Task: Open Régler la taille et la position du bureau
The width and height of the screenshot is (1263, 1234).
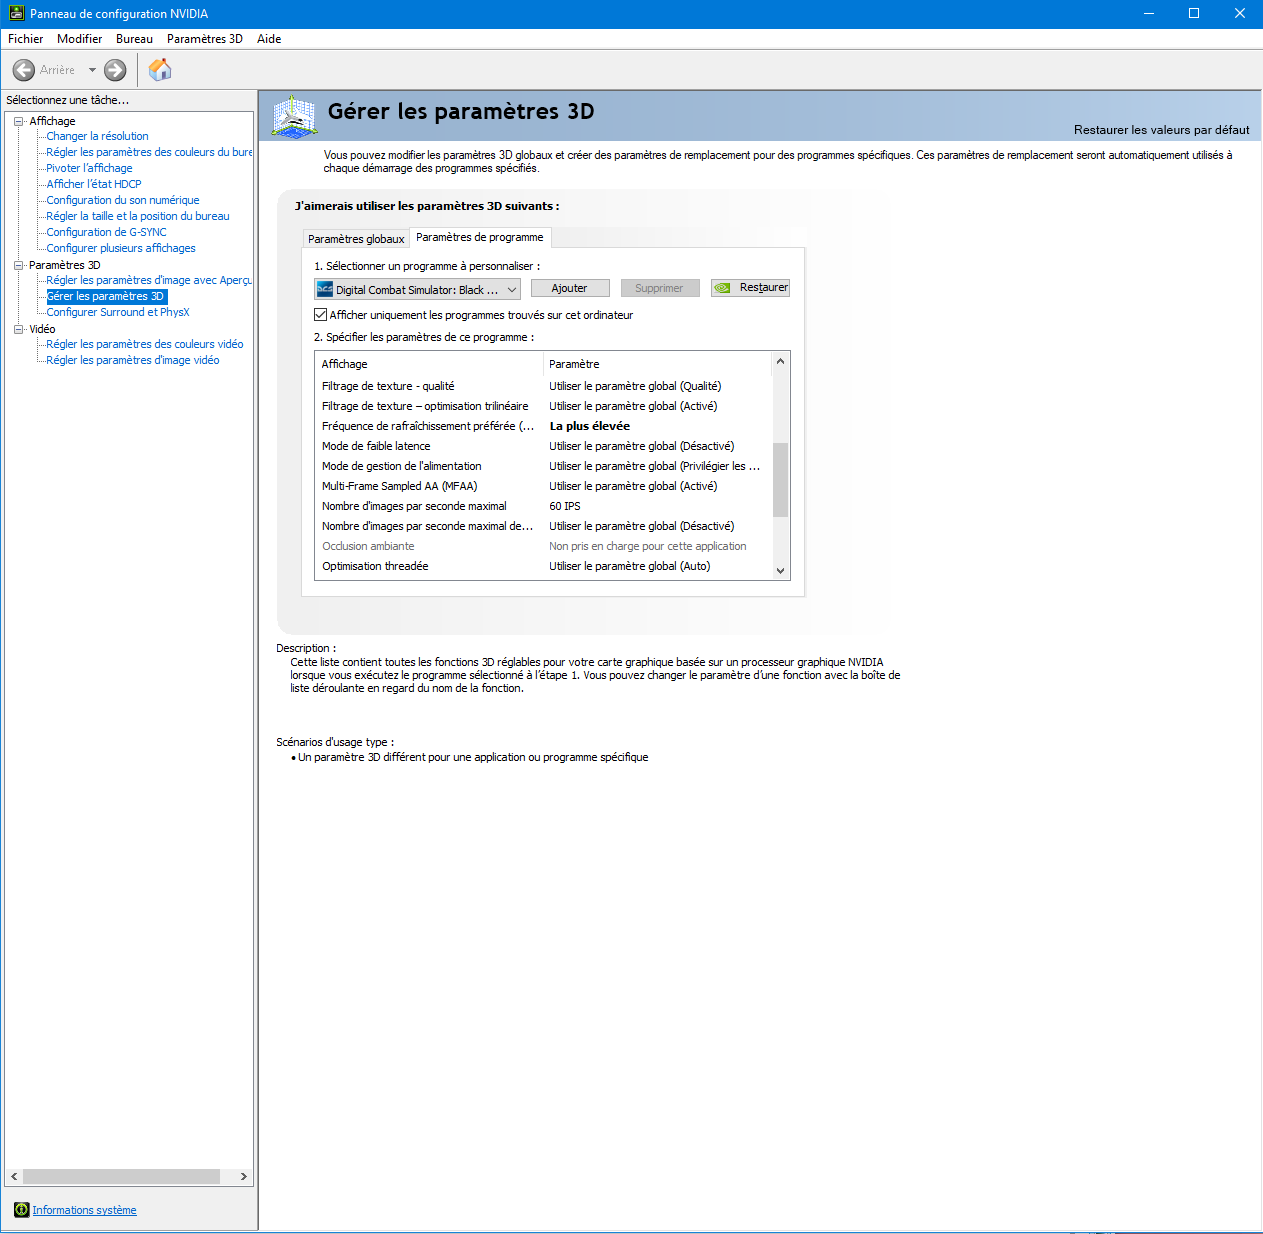Action: 138,216
